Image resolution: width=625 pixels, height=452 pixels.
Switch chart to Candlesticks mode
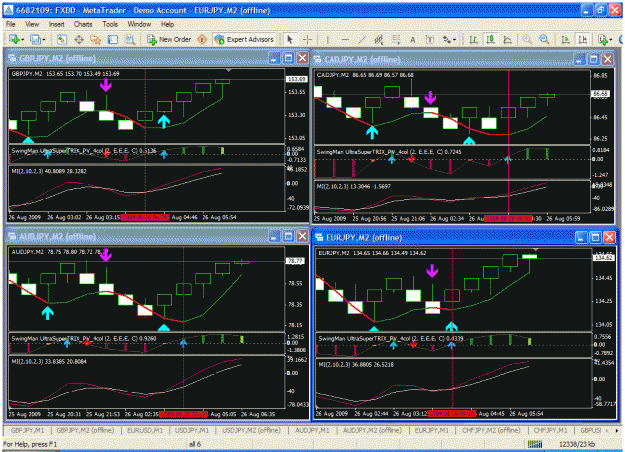point(490,39)
